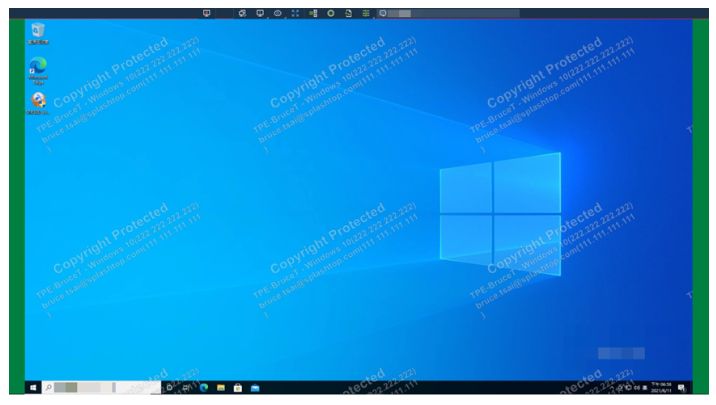Image resolution: width=716 pixels, height=405 pixels.
Task: Open the green sliders settings icon
Action: (366, 13)
